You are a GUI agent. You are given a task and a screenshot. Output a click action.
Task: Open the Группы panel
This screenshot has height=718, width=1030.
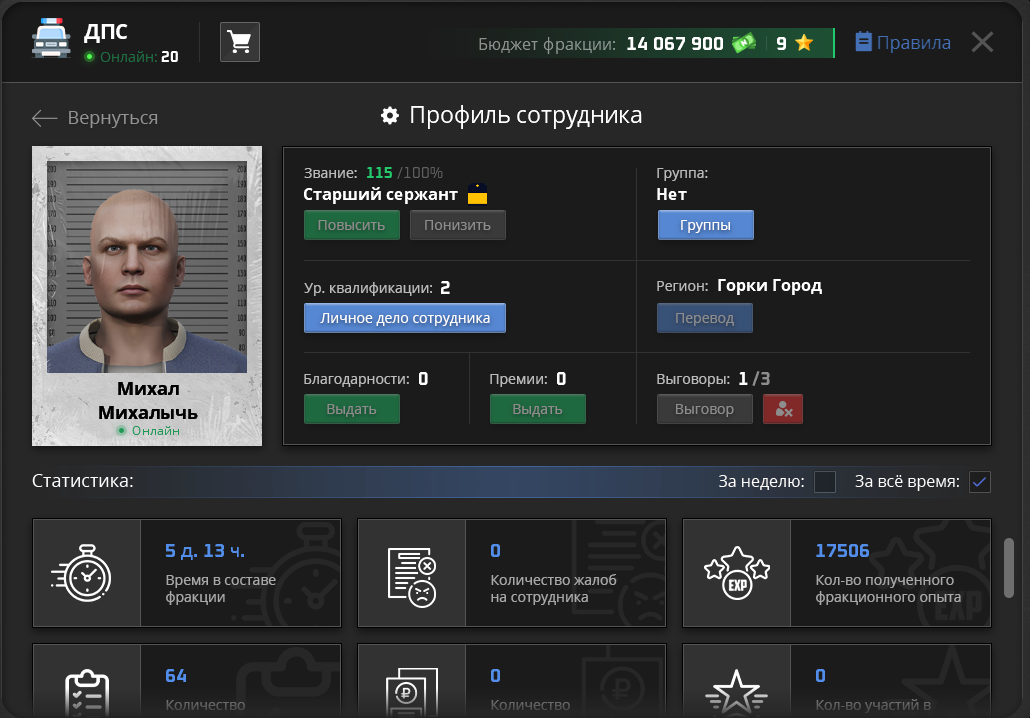pyautogui.click(x=705, y=224)
